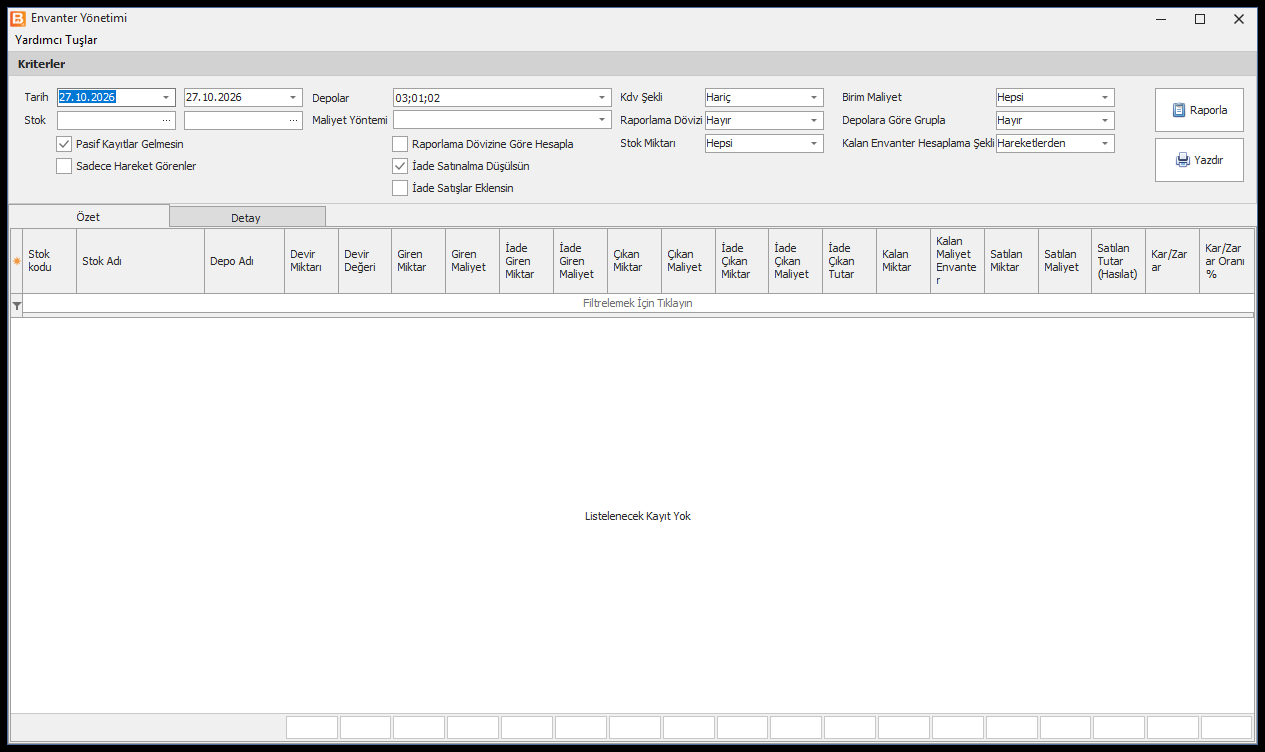The width and height of the screenshot is (1265, 752).
Task: Click the Çıkan Miktar column header
Action: point(635,261)
